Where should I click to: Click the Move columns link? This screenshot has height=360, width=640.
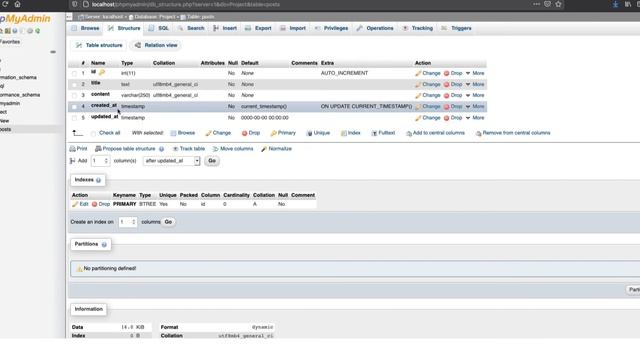coord(233,149)
